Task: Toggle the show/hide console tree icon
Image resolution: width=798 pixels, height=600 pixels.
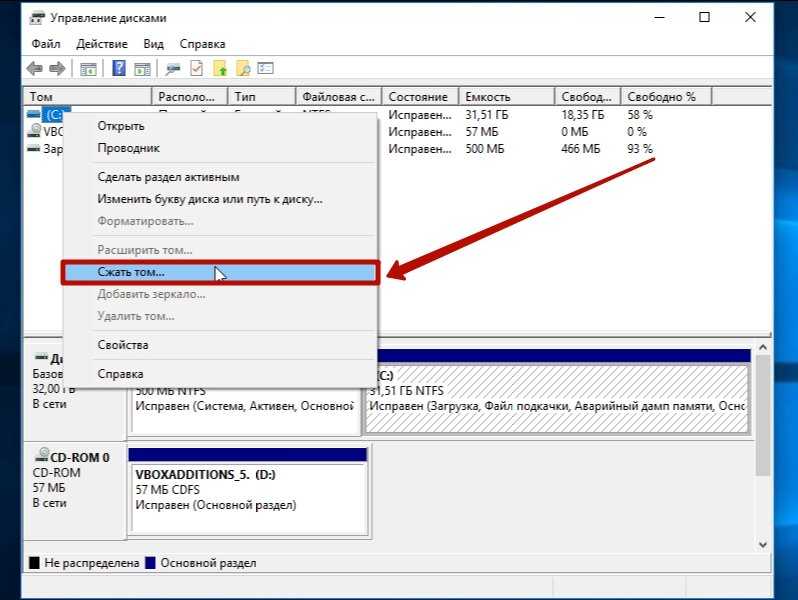Action: pos(88,69)
